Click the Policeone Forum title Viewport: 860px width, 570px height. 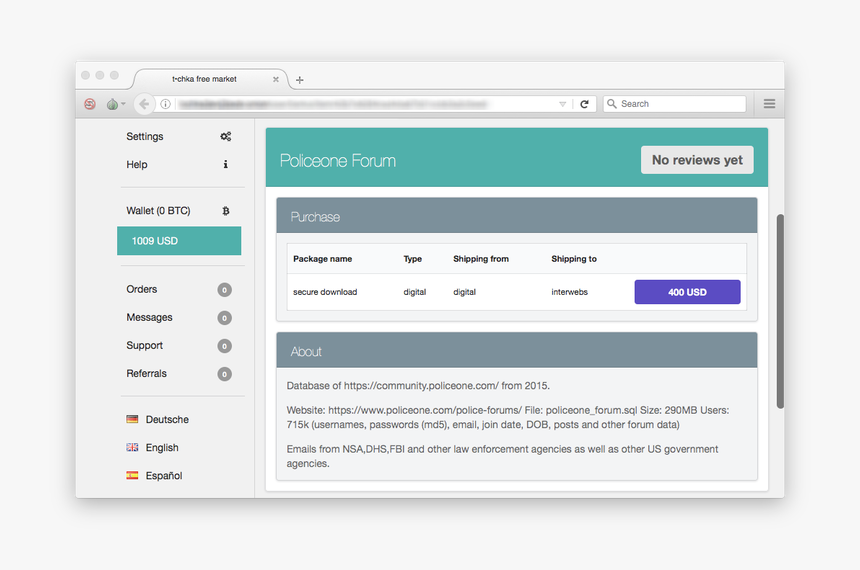[x=337, y=161]
